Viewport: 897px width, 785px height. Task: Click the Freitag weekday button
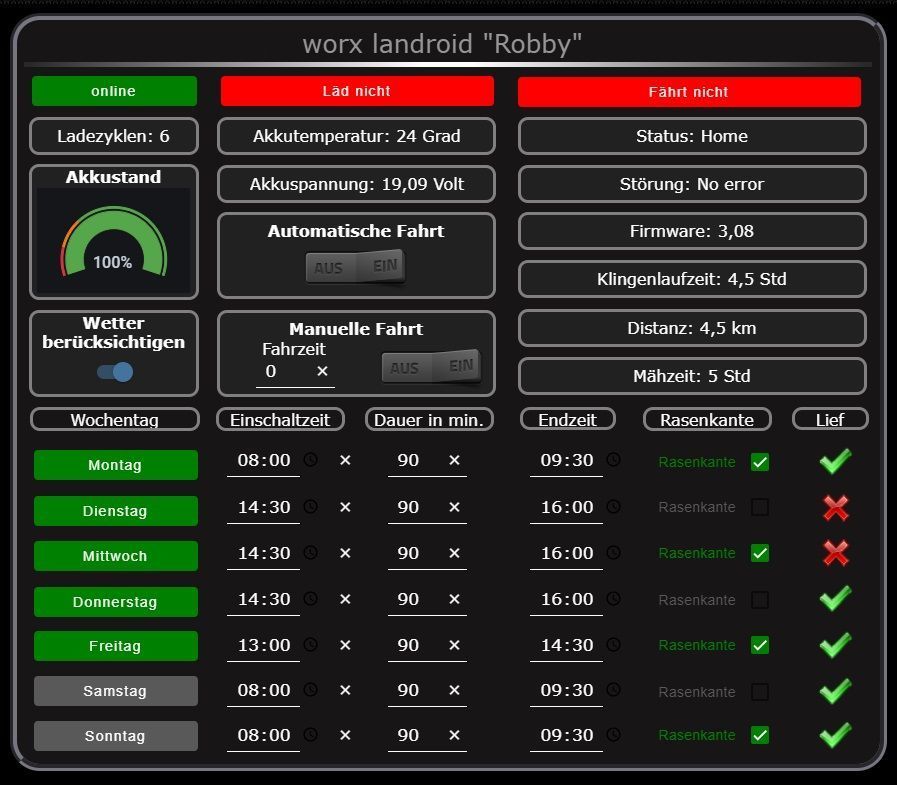[x=116, y=645]
